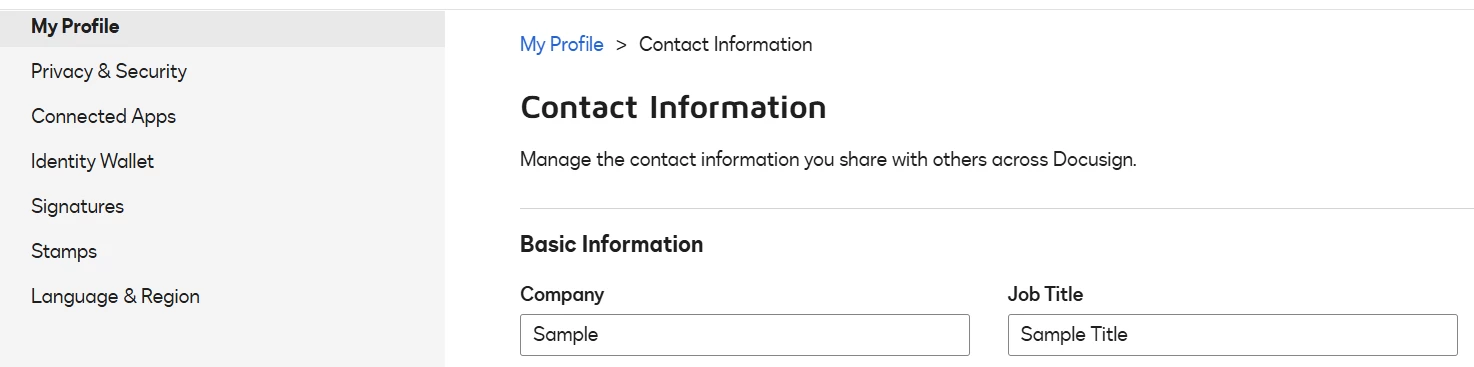This screenshot has width=1474, height=367.
Task: Focus the Job Title field containing Sample Title
Action: (1233, 335)
